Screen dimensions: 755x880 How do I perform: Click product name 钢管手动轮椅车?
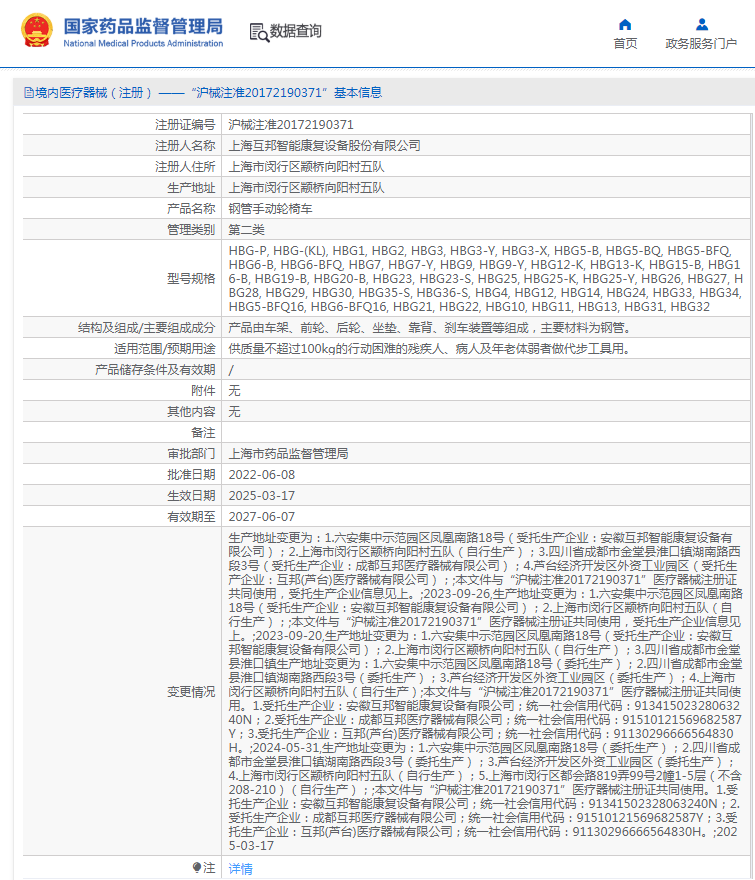[x=270, y=209]
